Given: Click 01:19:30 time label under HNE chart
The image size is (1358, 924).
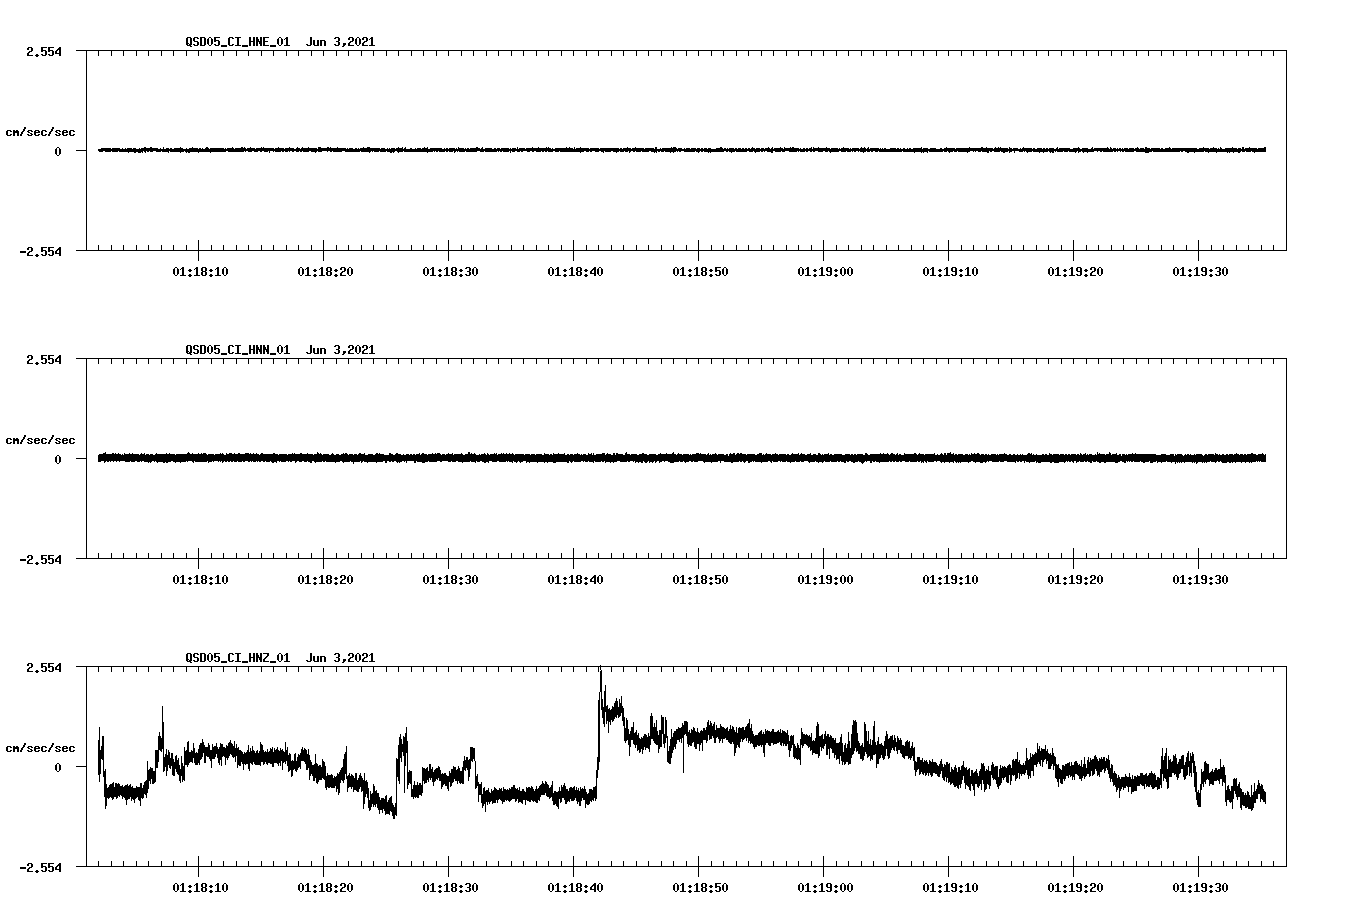Looking at the screenshot, I should click(x=1200, y=271).
